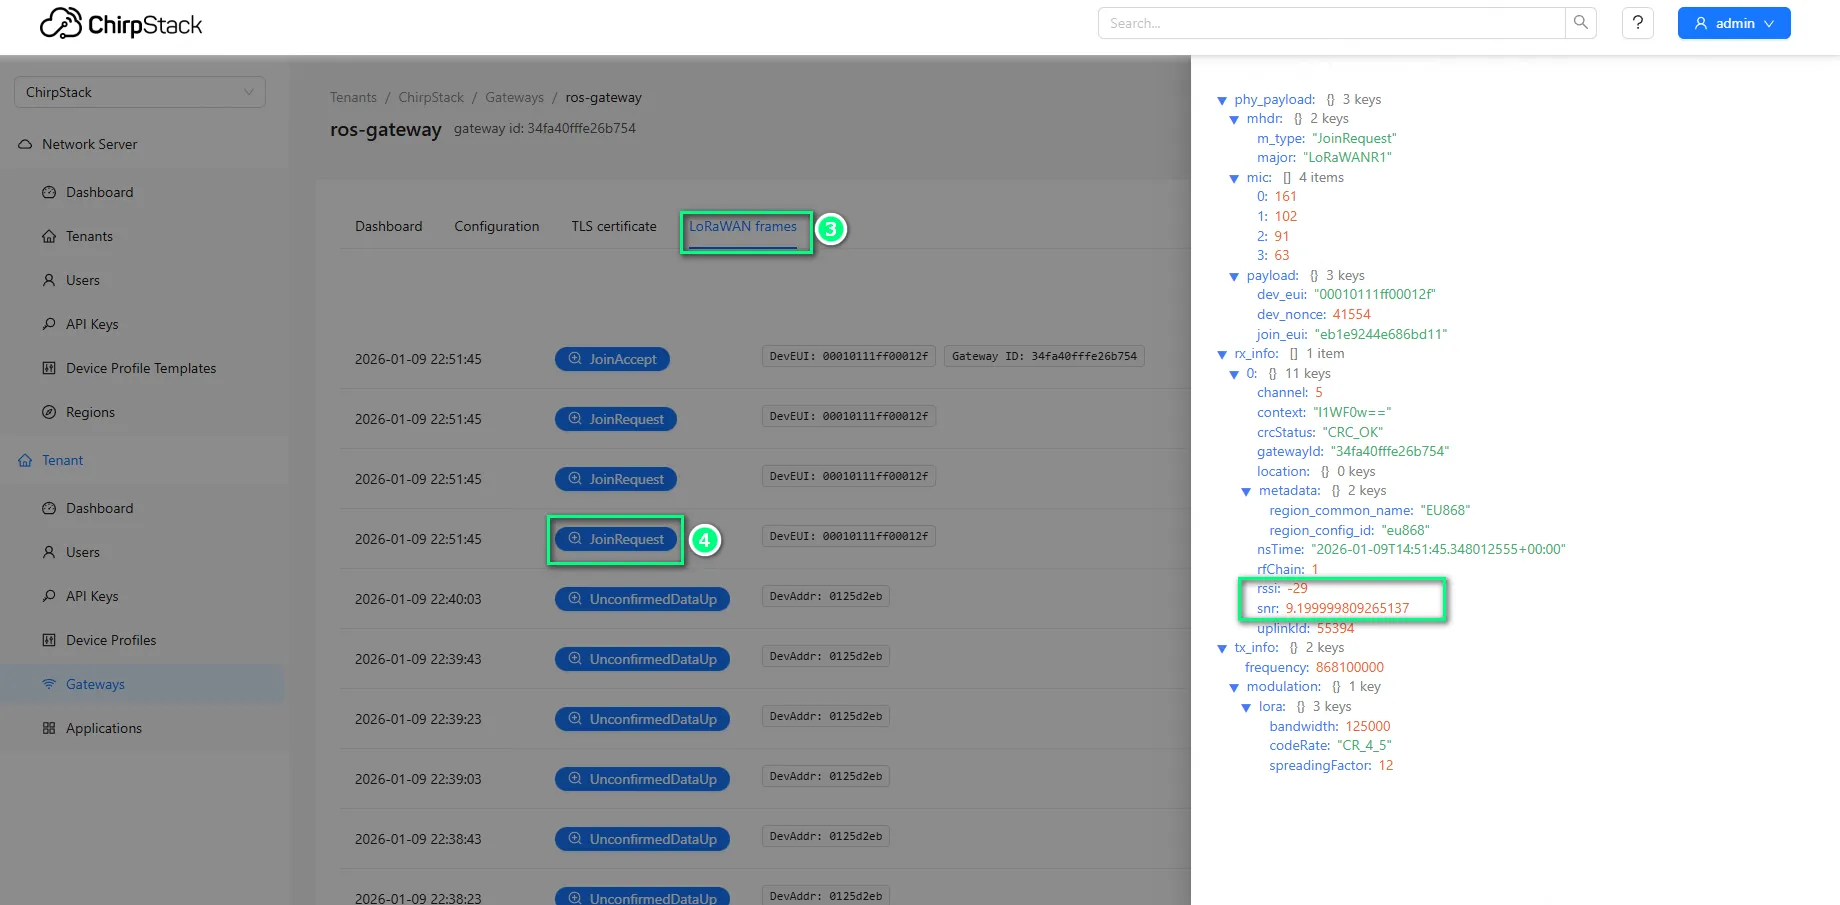Click the search magnifier icon
Screen dimensions: 1840x905
pos(1580,23)
